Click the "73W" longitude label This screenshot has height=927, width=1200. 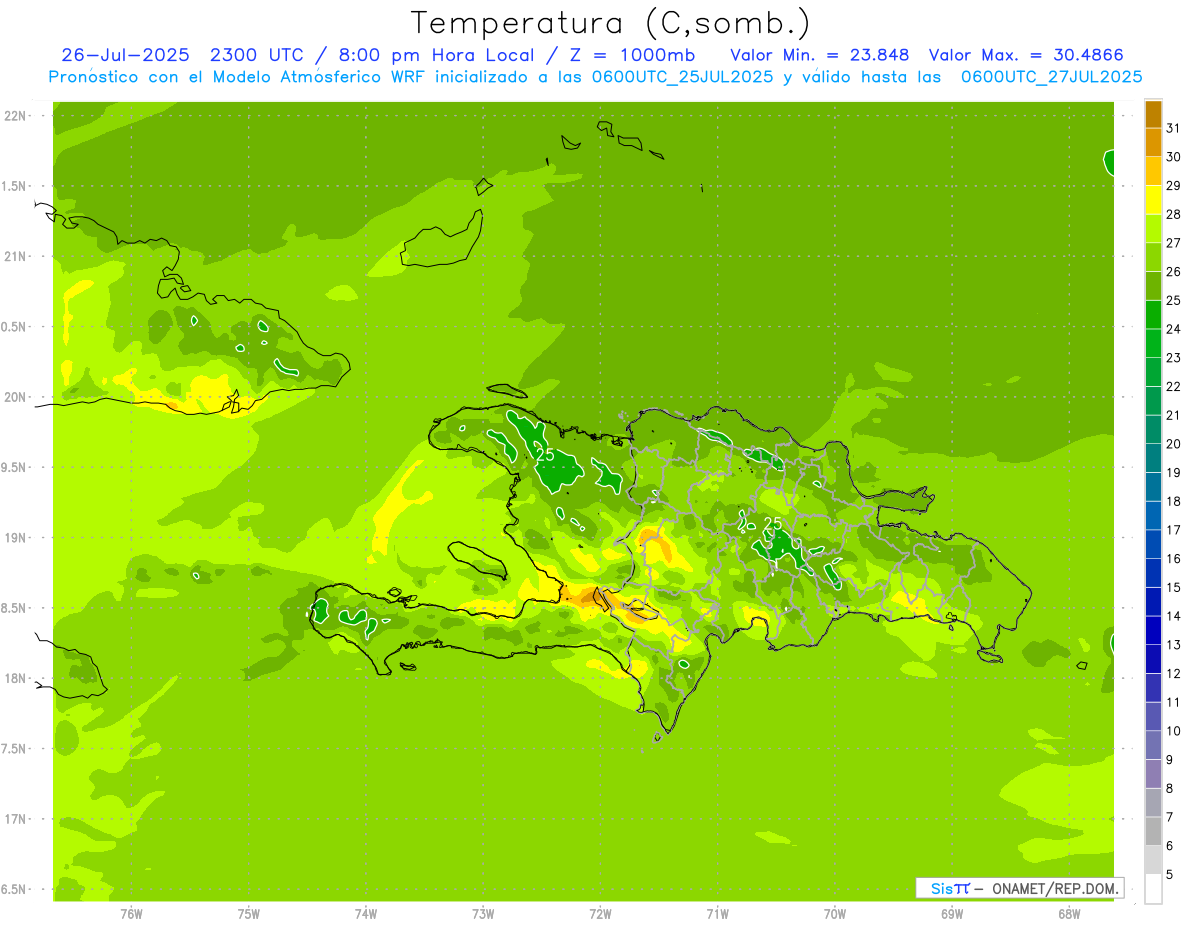click(x=483, y=914)
